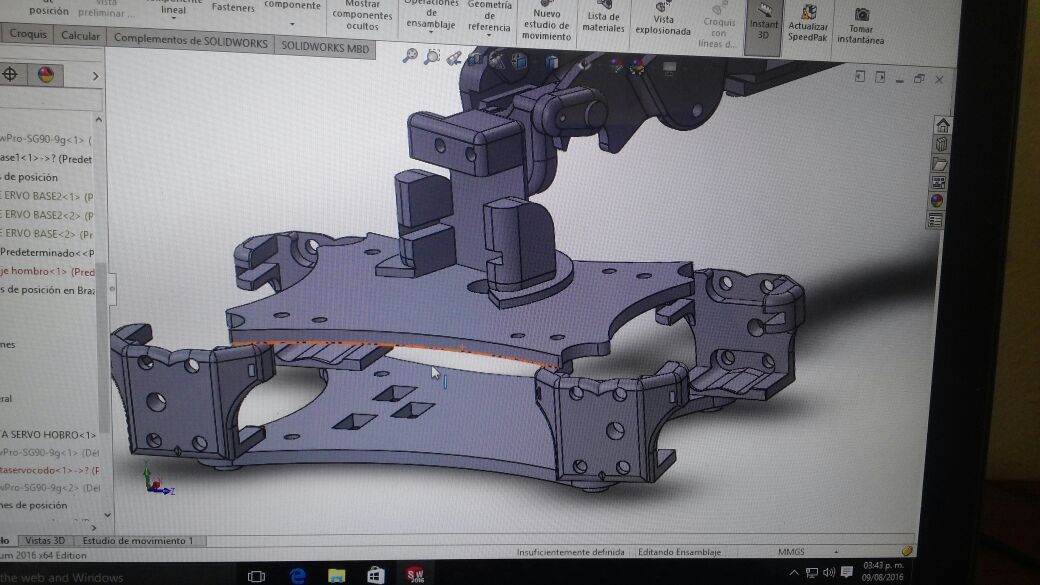Click the yellow status bar icon
This screenshot has height=585, width=1040.
tap(907, 551)
